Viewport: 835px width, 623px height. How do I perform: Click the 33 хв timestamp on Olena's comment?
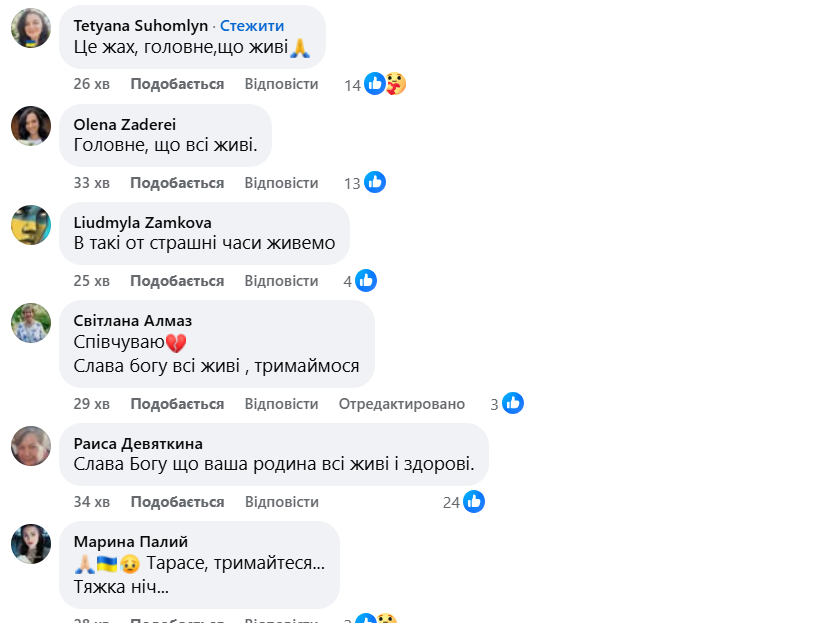tap(92, 183)
